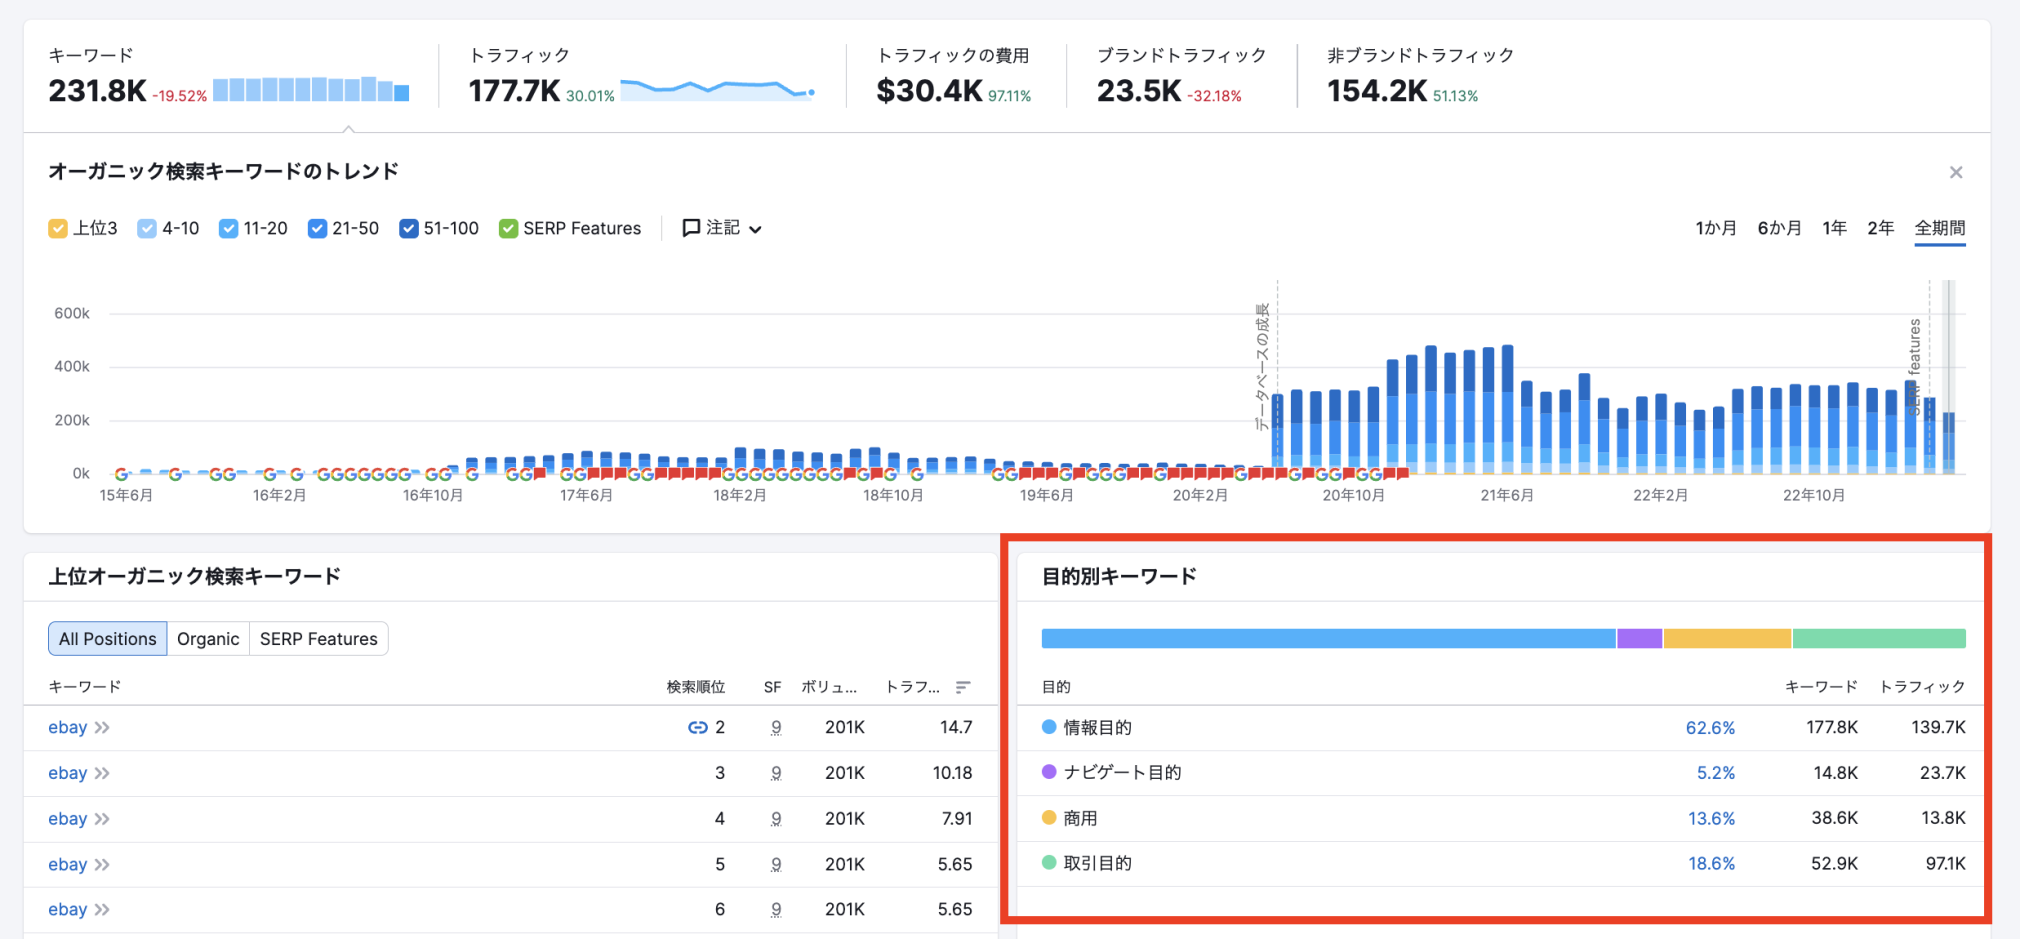This screenshot has width=2020, height=939.
Task: Click the double-chevron next to ebay position 6
Action: [x=102, y=909]
